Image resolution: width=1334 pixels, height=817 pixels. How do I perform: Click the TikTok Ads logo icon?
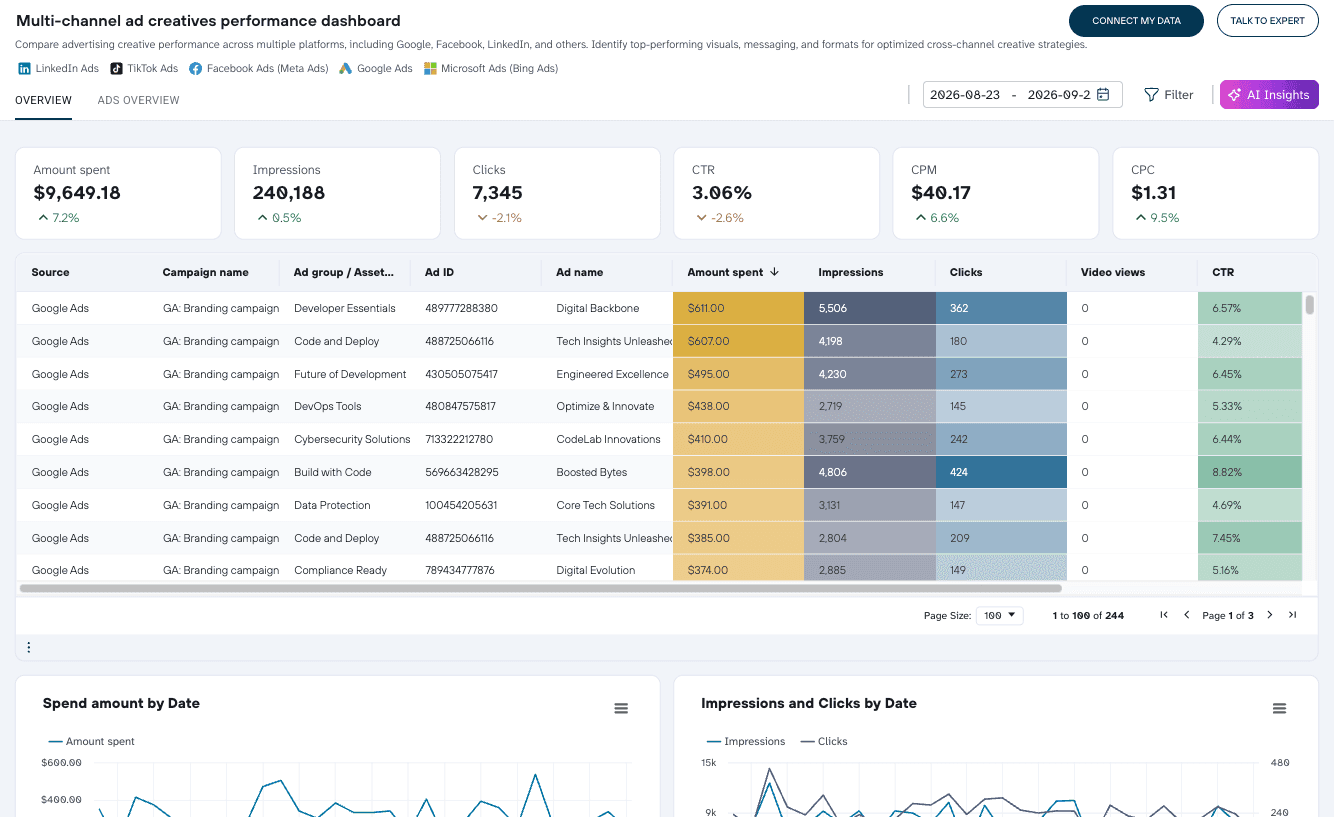point(116,69)
